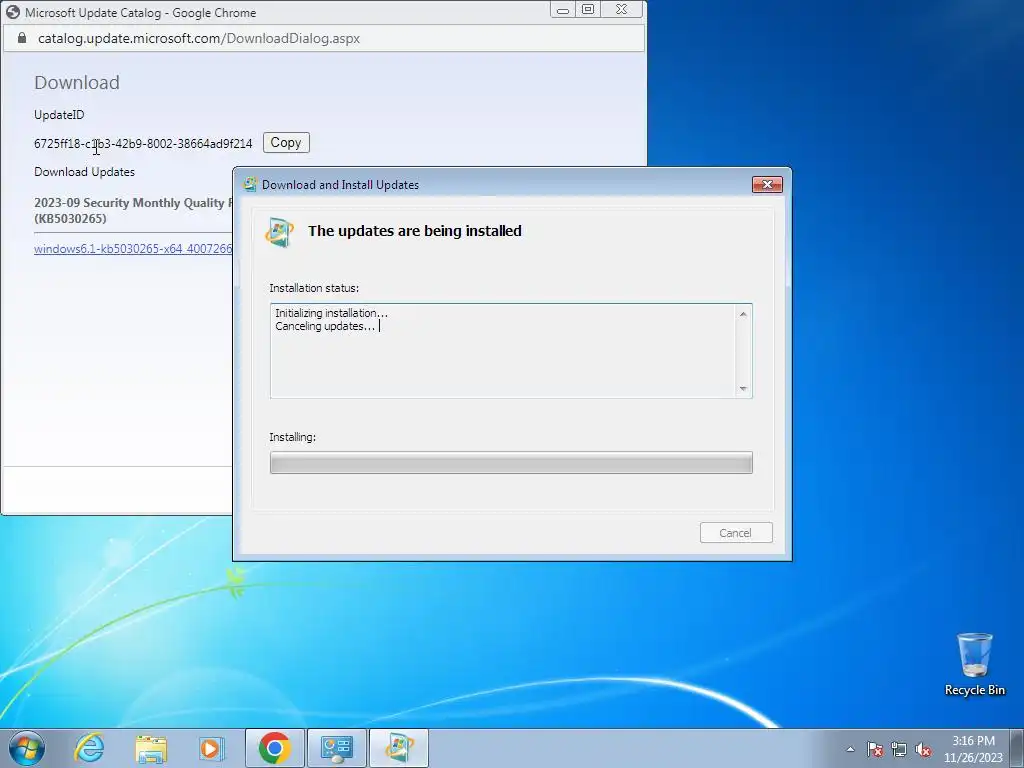The width and height of the screenshot is (1024, 768).
Task: Click the lock icon in Chrome address bar
Action: [22, 38]
